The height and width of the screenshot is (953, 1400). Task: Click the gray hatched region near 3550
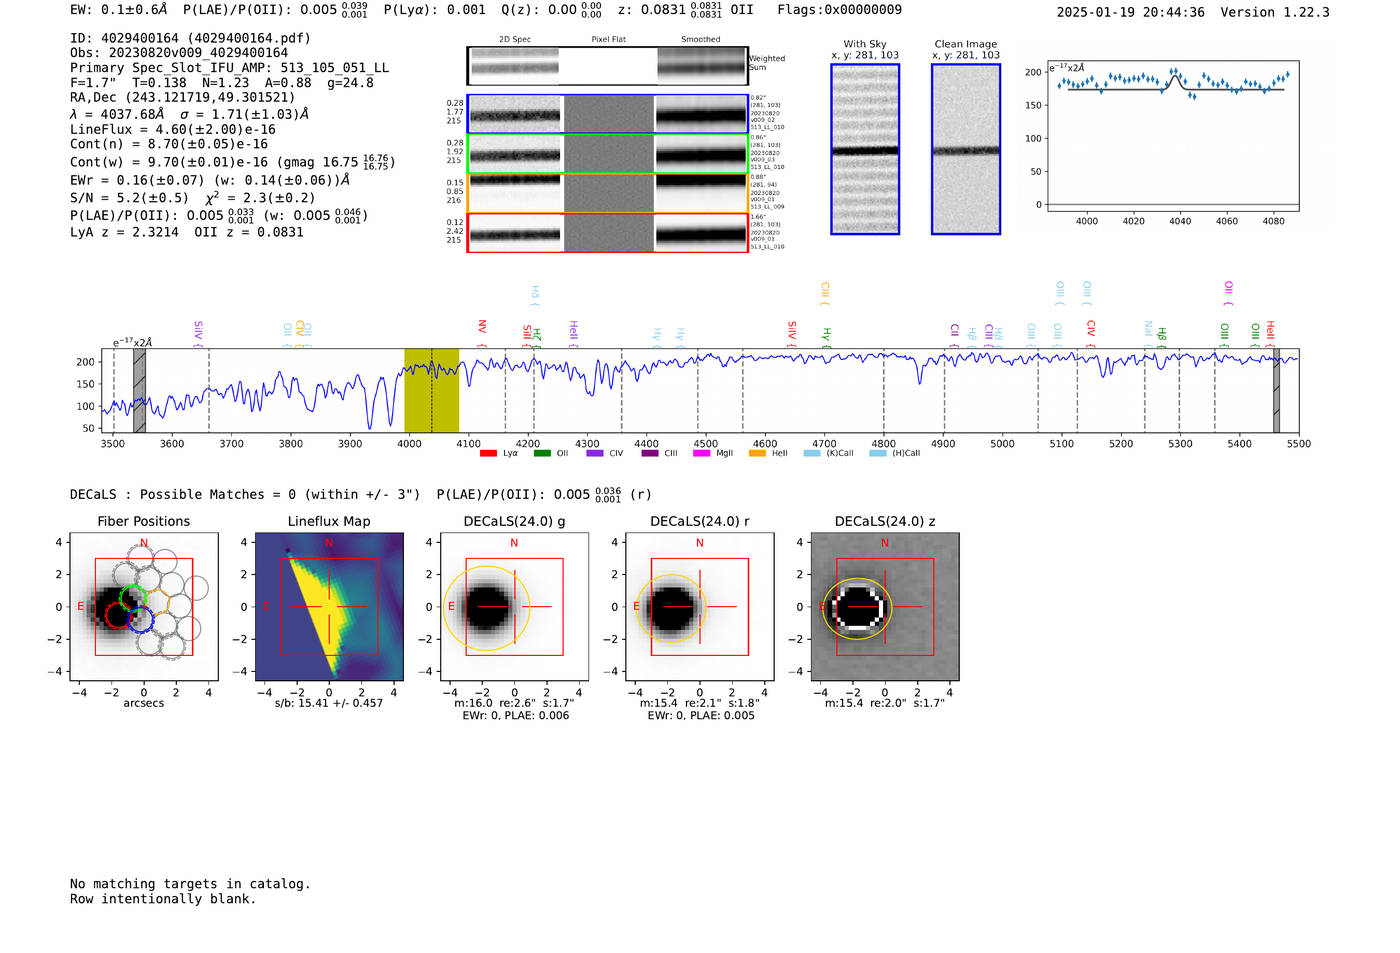(x=139, y=390)
